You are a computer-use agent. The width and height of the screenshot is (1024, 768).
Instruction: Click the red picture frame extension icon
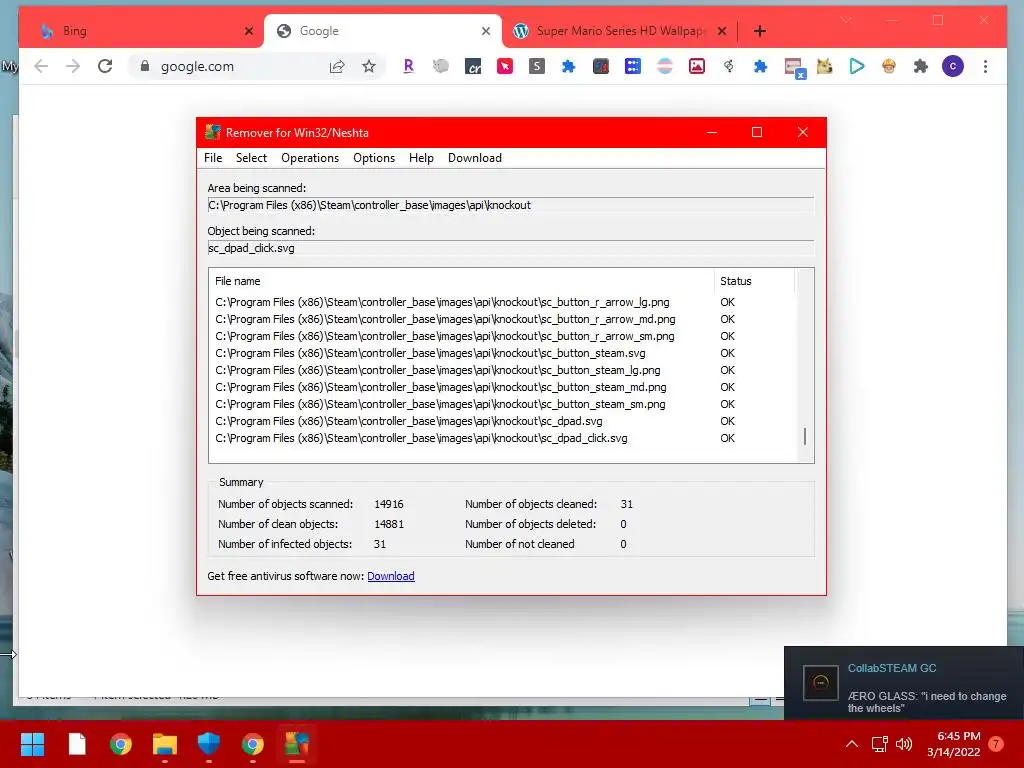pos(697,66)
